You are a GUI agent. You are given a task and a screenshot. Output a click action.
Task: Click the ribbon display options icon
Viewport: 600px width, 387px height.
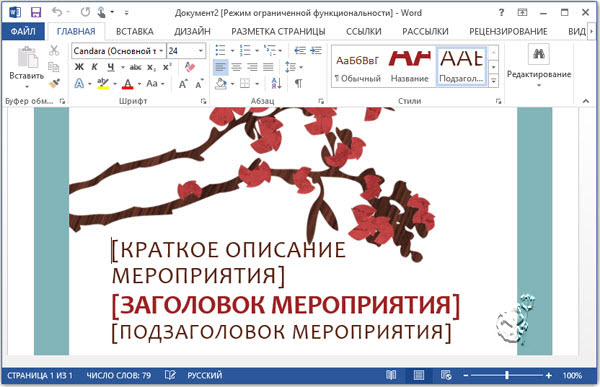[522, 12]
